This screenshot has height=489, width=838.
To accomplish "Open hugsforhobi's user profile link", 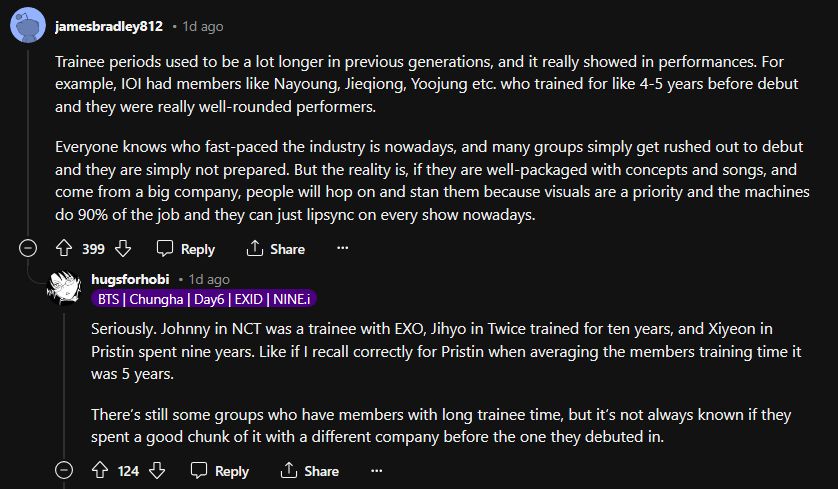I will (130, 279).
